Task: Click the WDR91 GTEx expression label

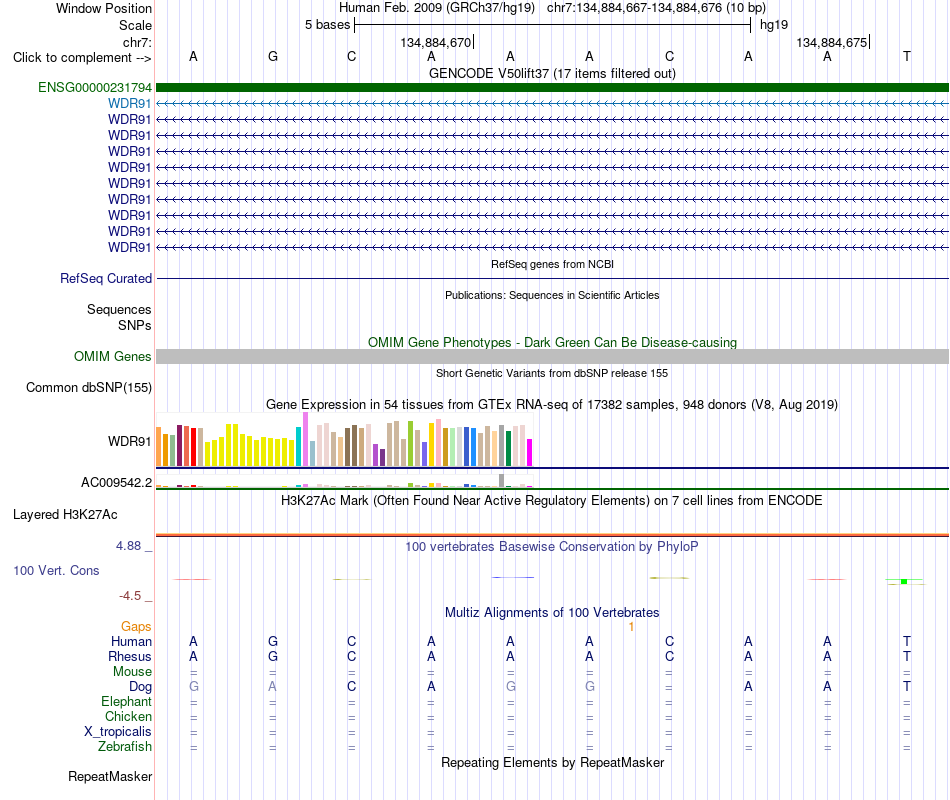Action: 130,441
